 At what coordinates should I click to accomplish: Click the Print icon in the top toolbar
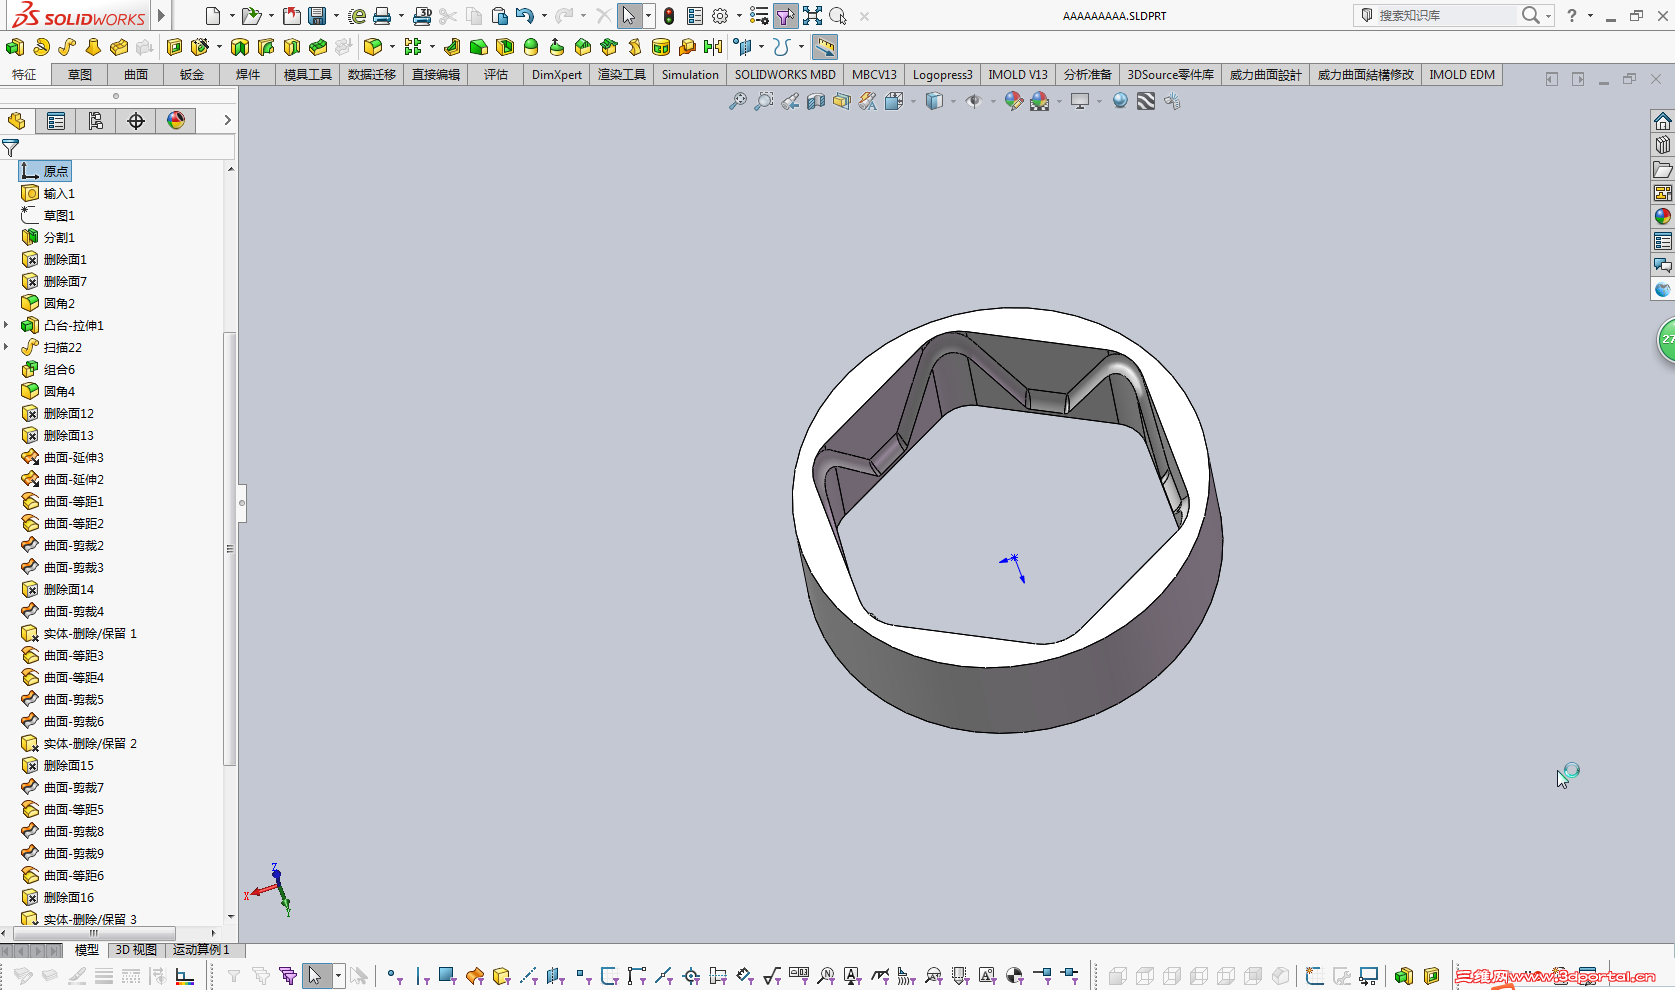click(382, 16)
